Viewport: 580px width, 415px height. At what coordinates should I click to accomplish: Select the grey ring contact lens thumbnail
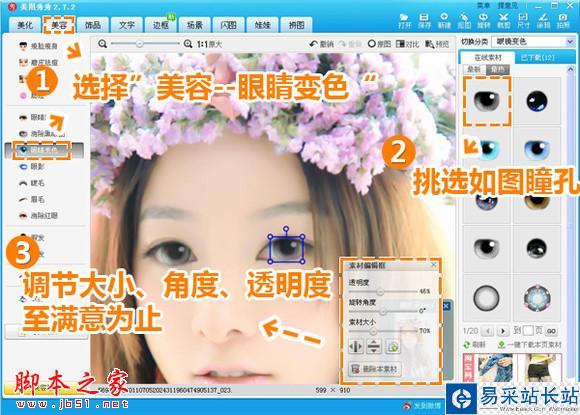click(x=486, y=298)
